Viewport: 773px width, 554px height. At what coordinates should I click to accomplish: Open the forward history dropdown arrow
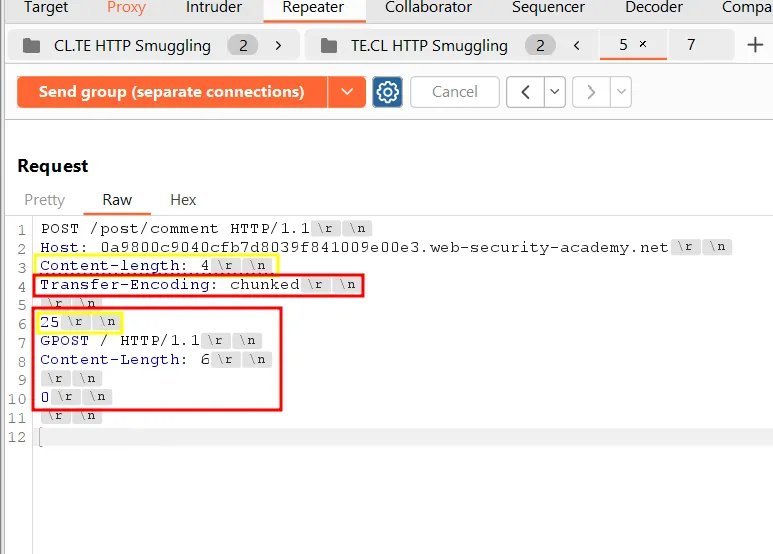620,92
